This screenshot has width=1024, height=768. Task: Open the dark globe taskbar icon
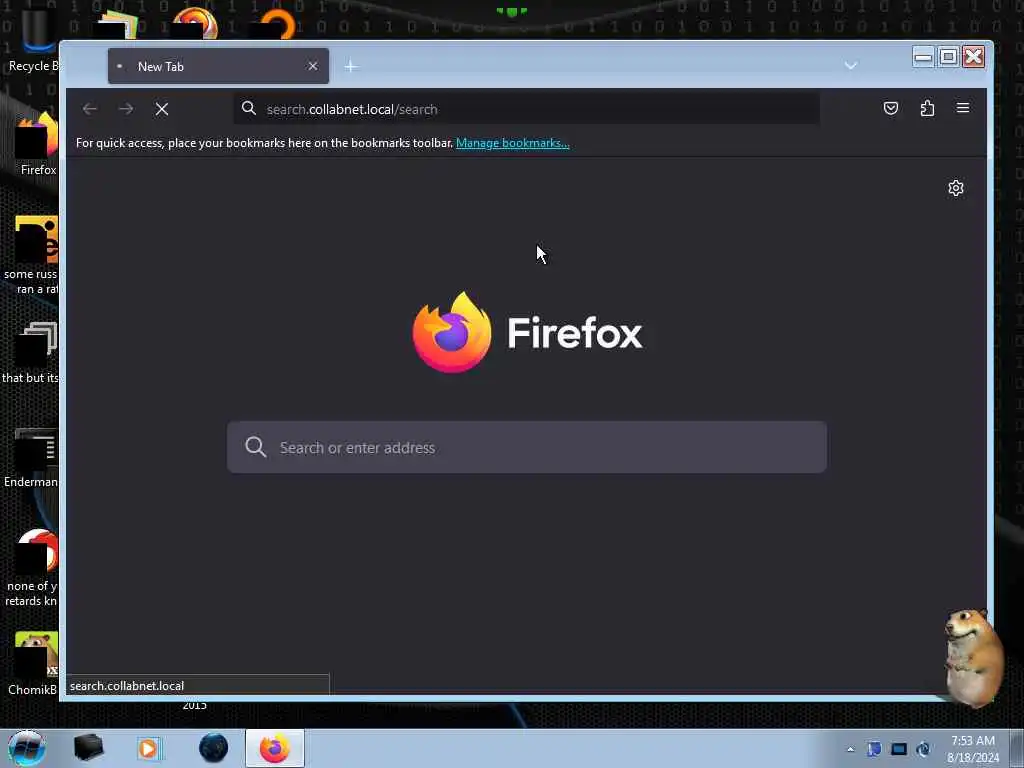(214, 748)
